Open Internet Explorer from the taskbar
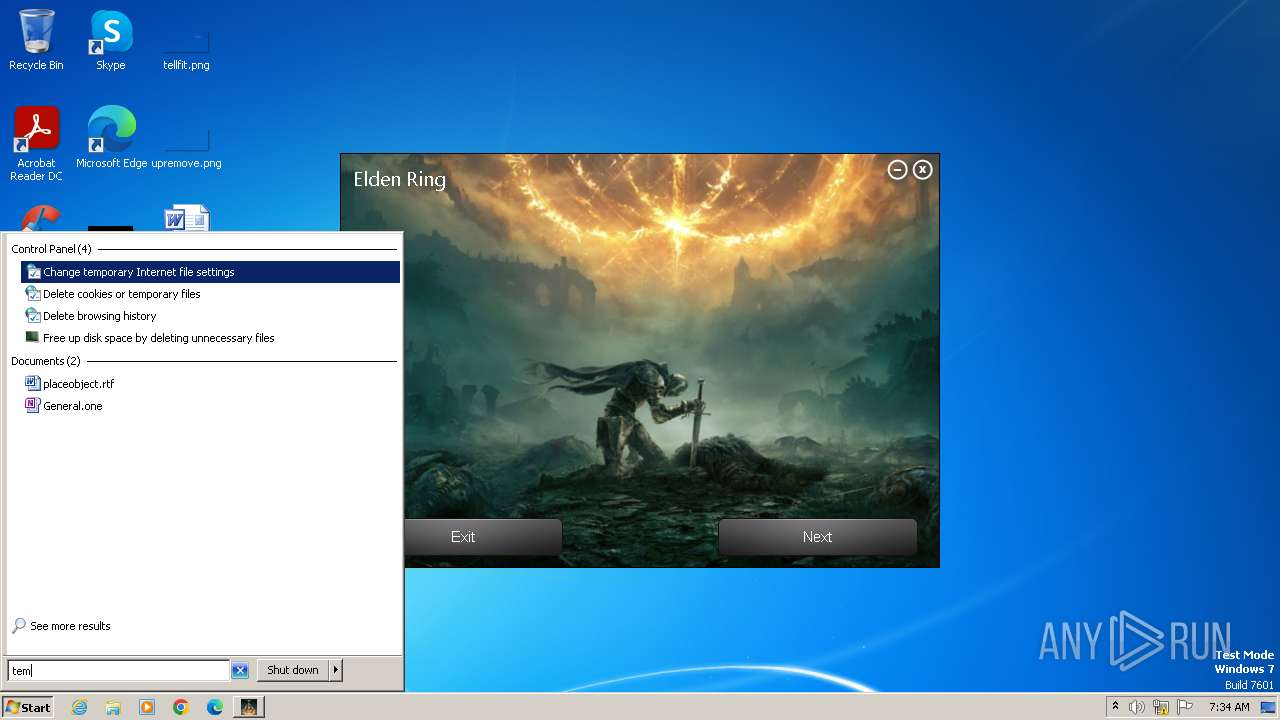The image size is (1280, 720). (80, 707)
